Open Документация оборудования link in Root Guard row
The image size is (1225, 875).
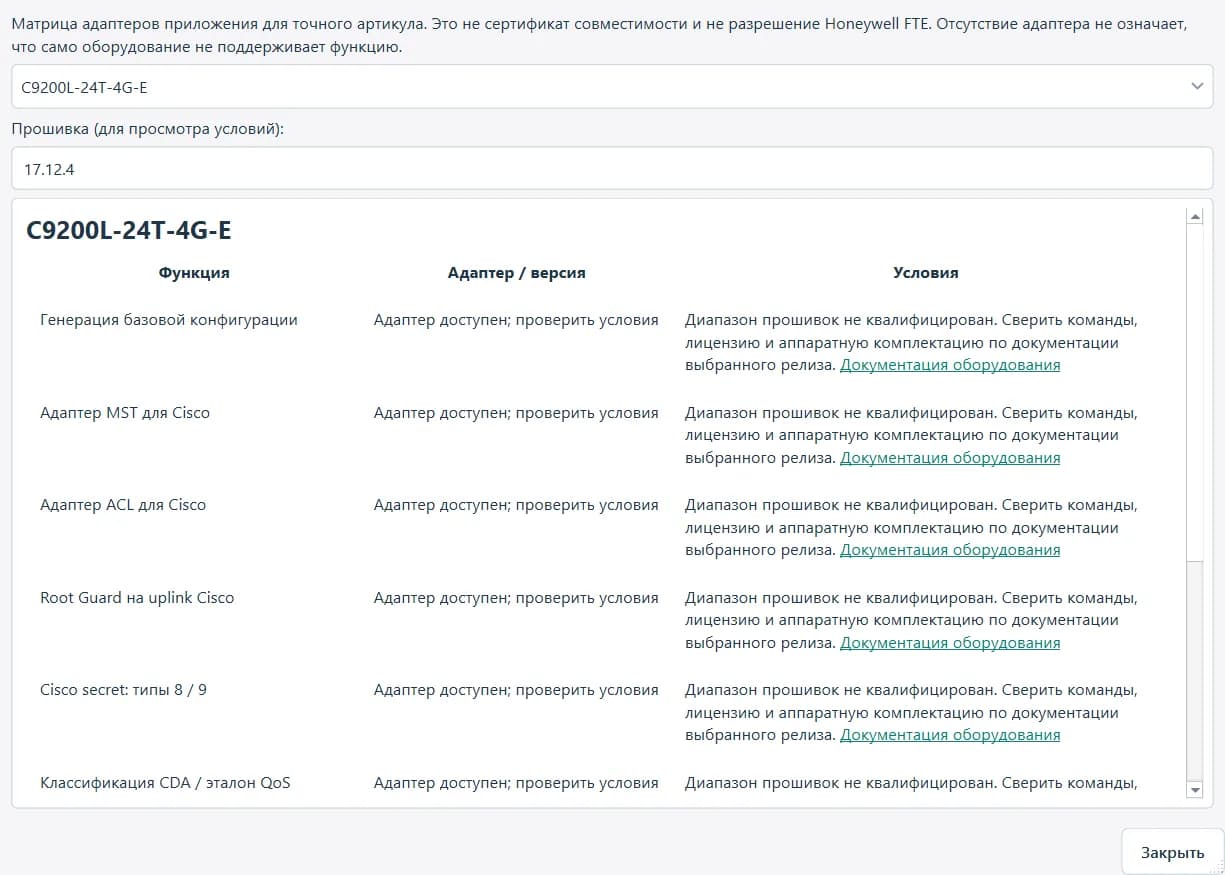(950, 643)
